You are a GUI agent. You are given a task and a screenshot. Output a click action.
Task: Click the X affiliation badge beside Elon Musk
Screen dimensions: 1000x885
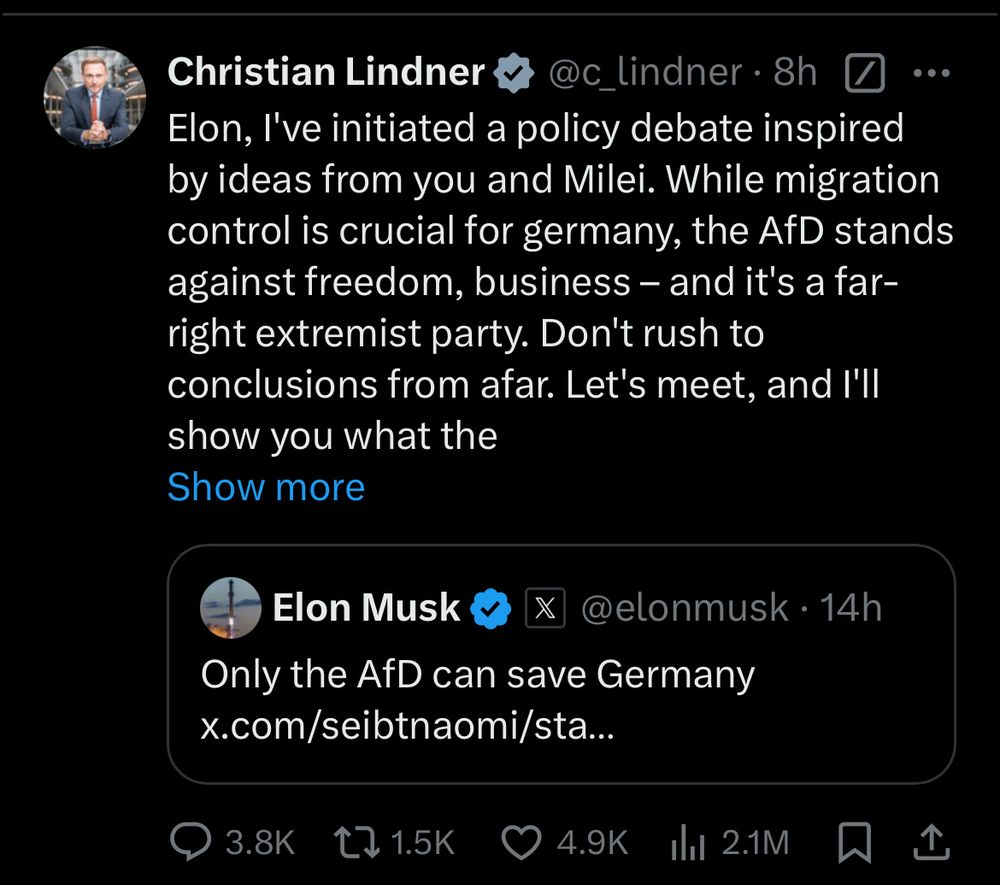[544, 607]
